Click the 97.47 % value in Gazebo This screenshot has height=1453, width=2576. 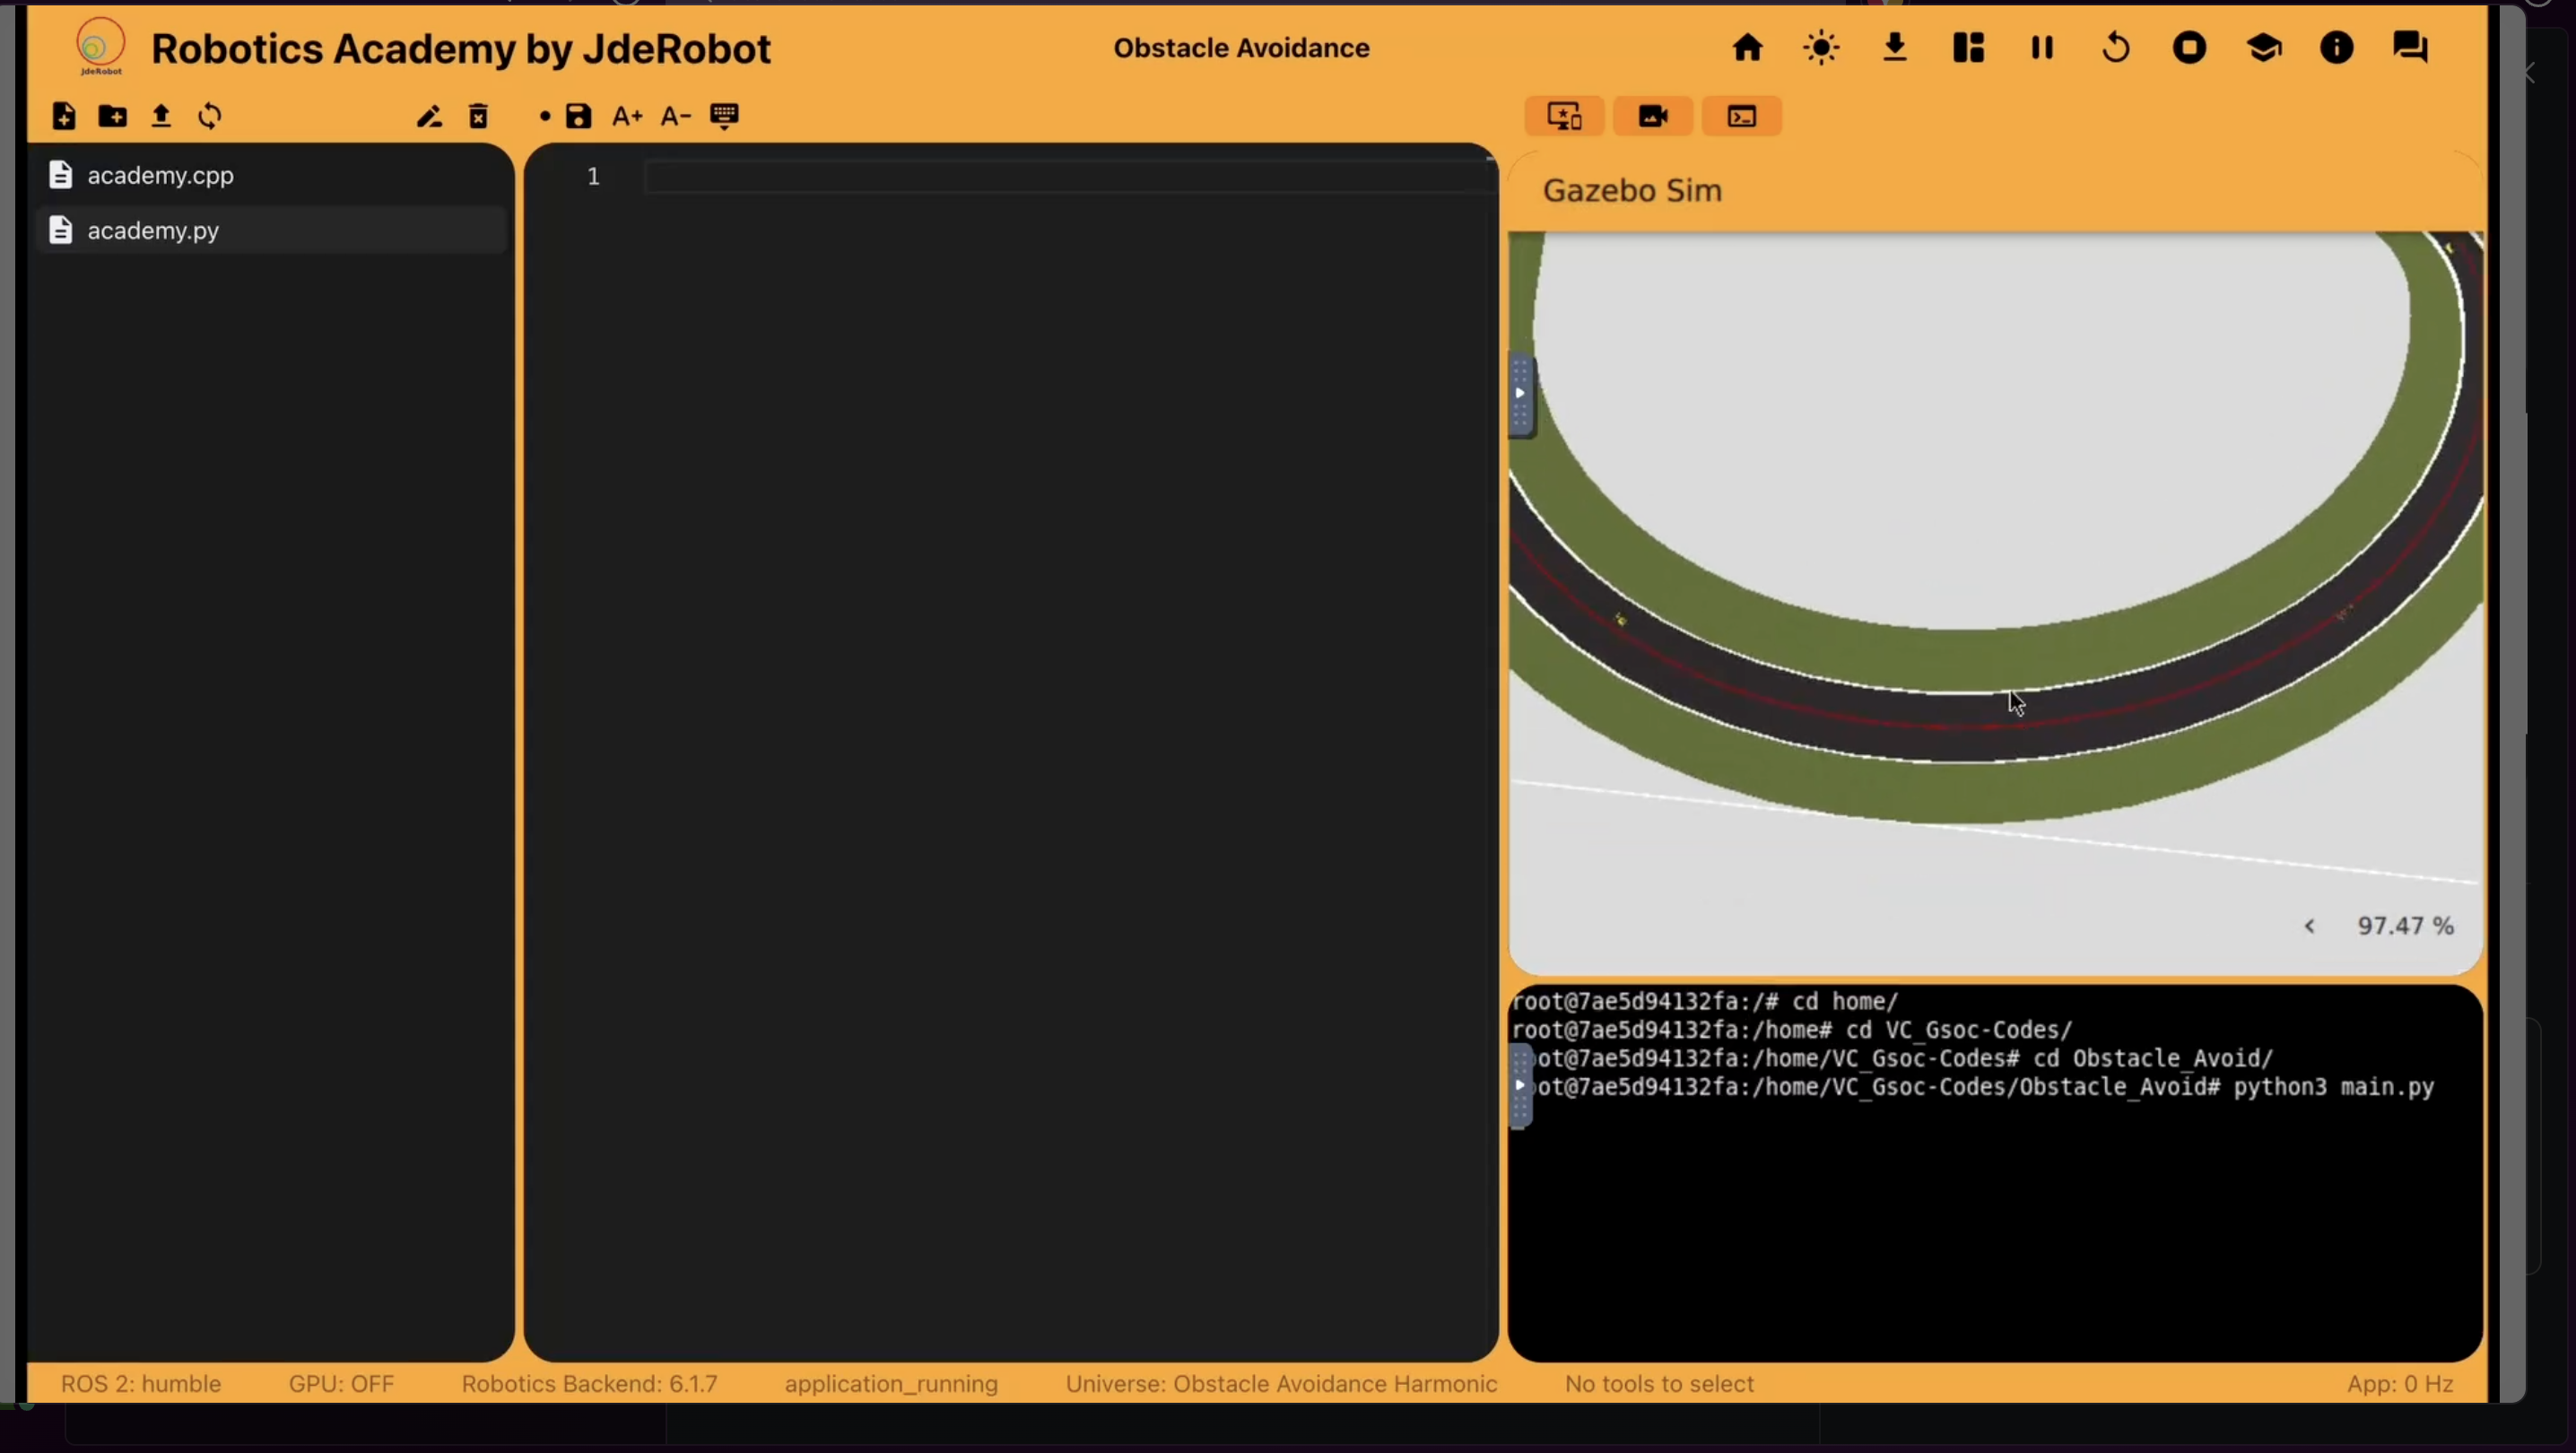[x=2405, y=926]
